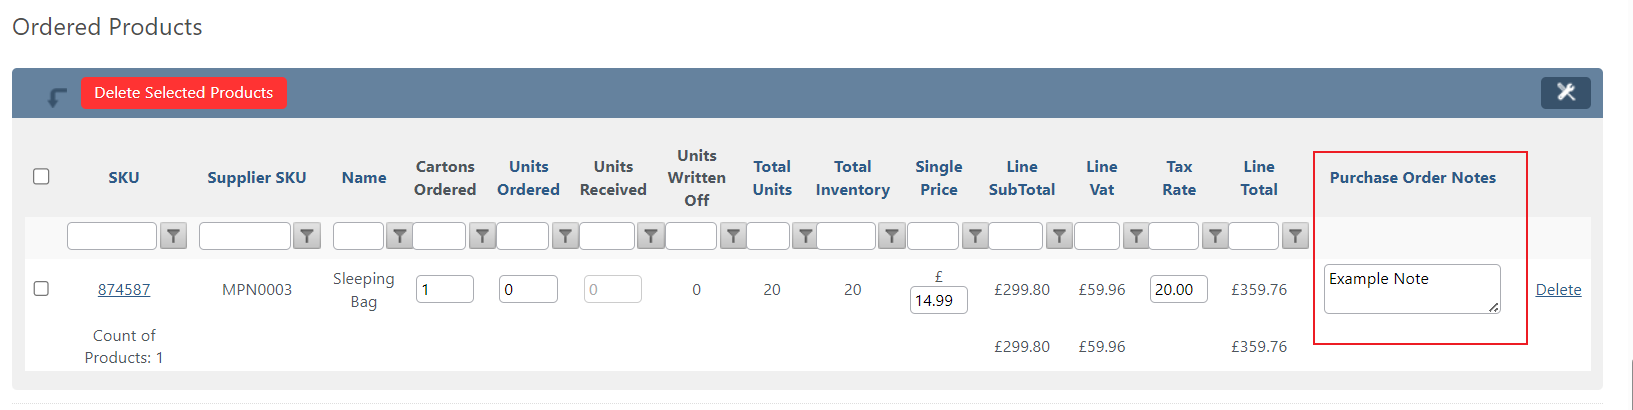The width and height of the screenshot is (1633, 410).
Task: Open the Units Received filter funnel
Action: click(x=651, y=236)
